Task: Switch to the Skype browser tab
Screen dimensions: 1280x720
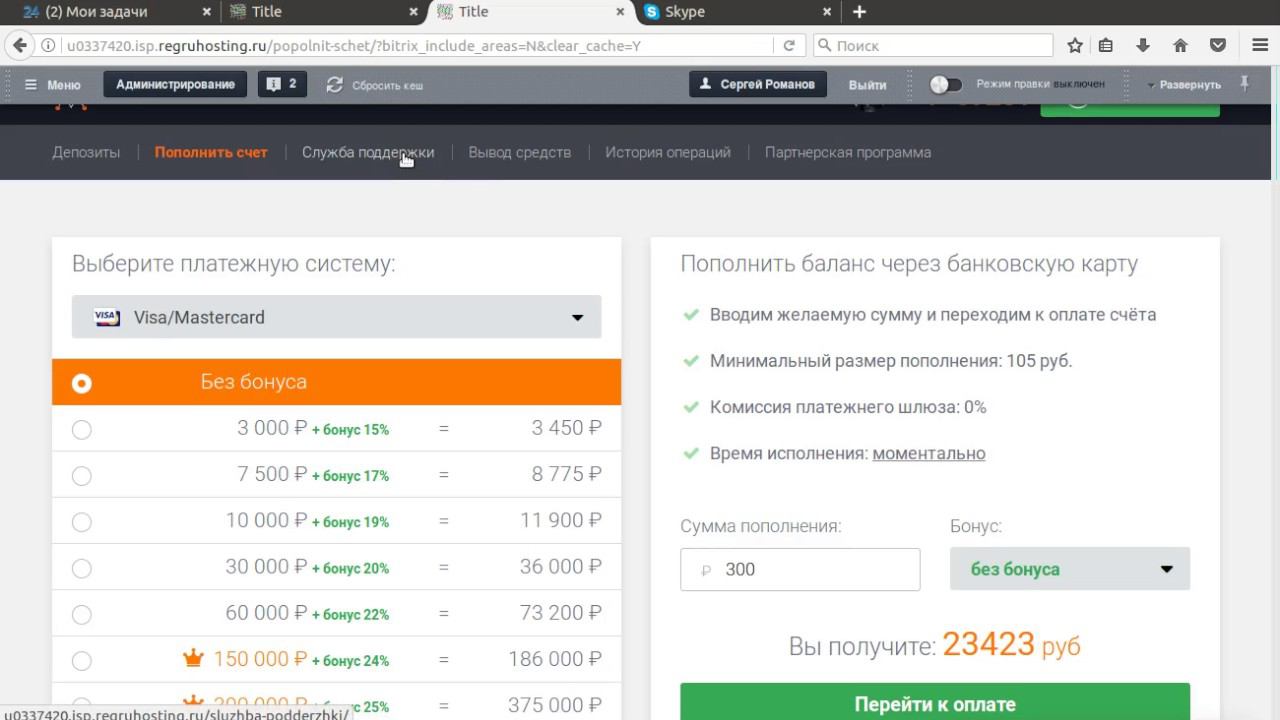Action: [x=739, y=12]
